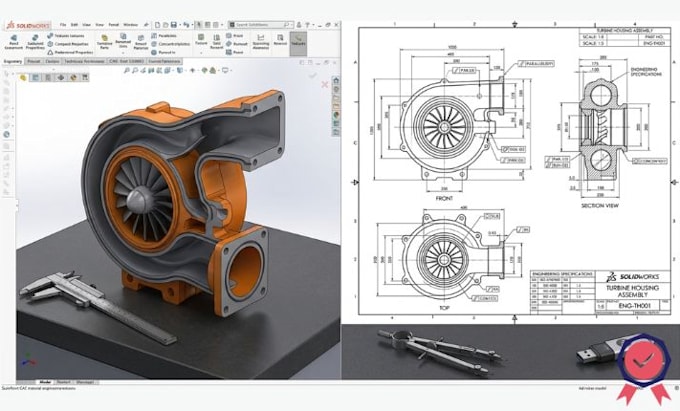Save the model with the floppy disk icon

click(x=173, y=25)
